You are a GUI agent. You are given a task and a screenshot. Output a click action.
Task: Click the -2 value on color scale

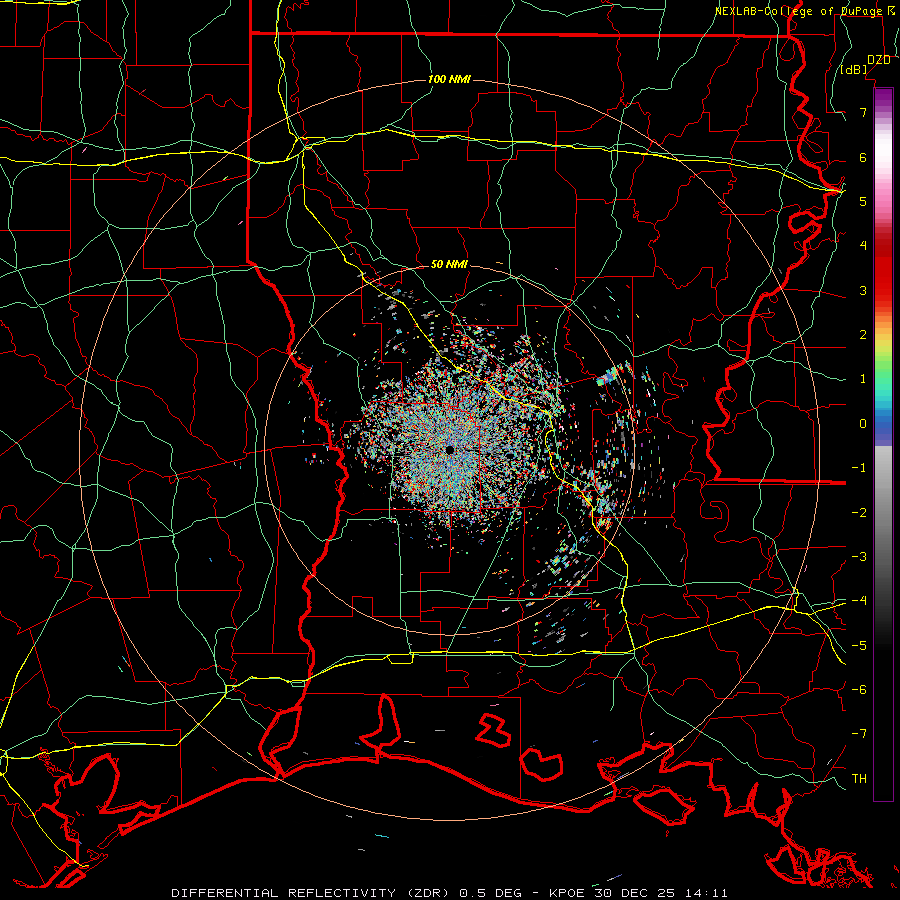tap(859, 513)
